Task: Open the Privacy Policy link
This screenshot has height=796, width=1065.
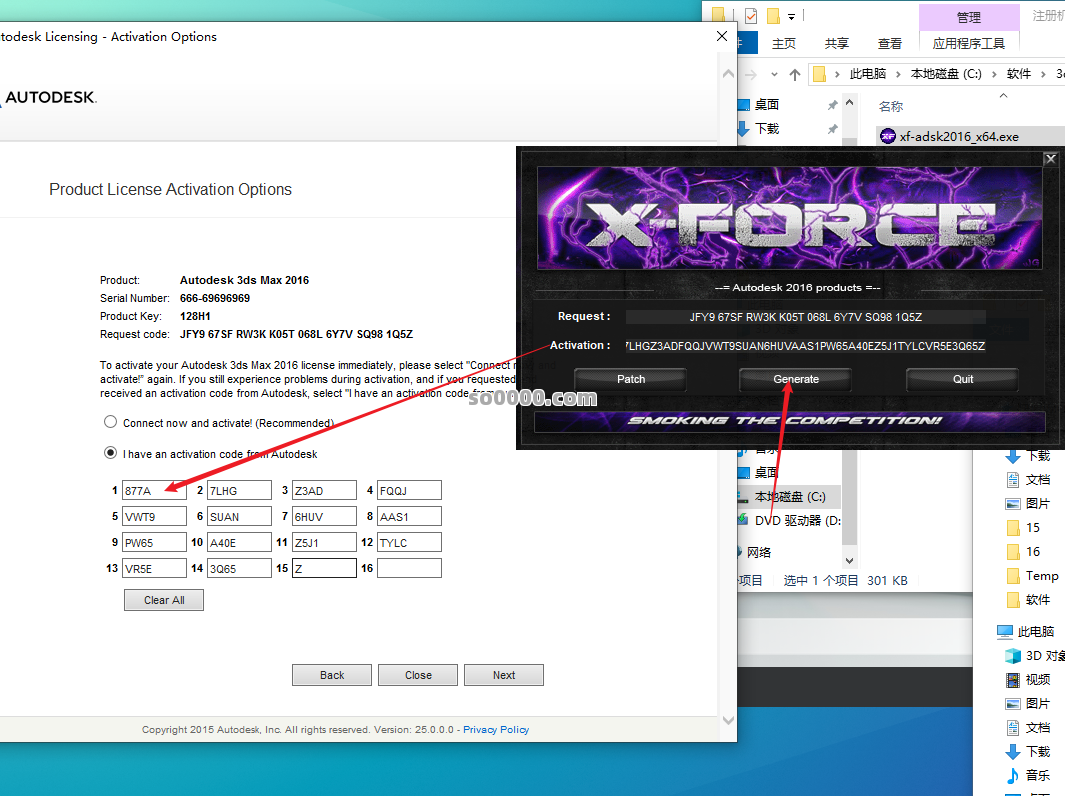Action: pyautogui.click(x=496, y=730)
